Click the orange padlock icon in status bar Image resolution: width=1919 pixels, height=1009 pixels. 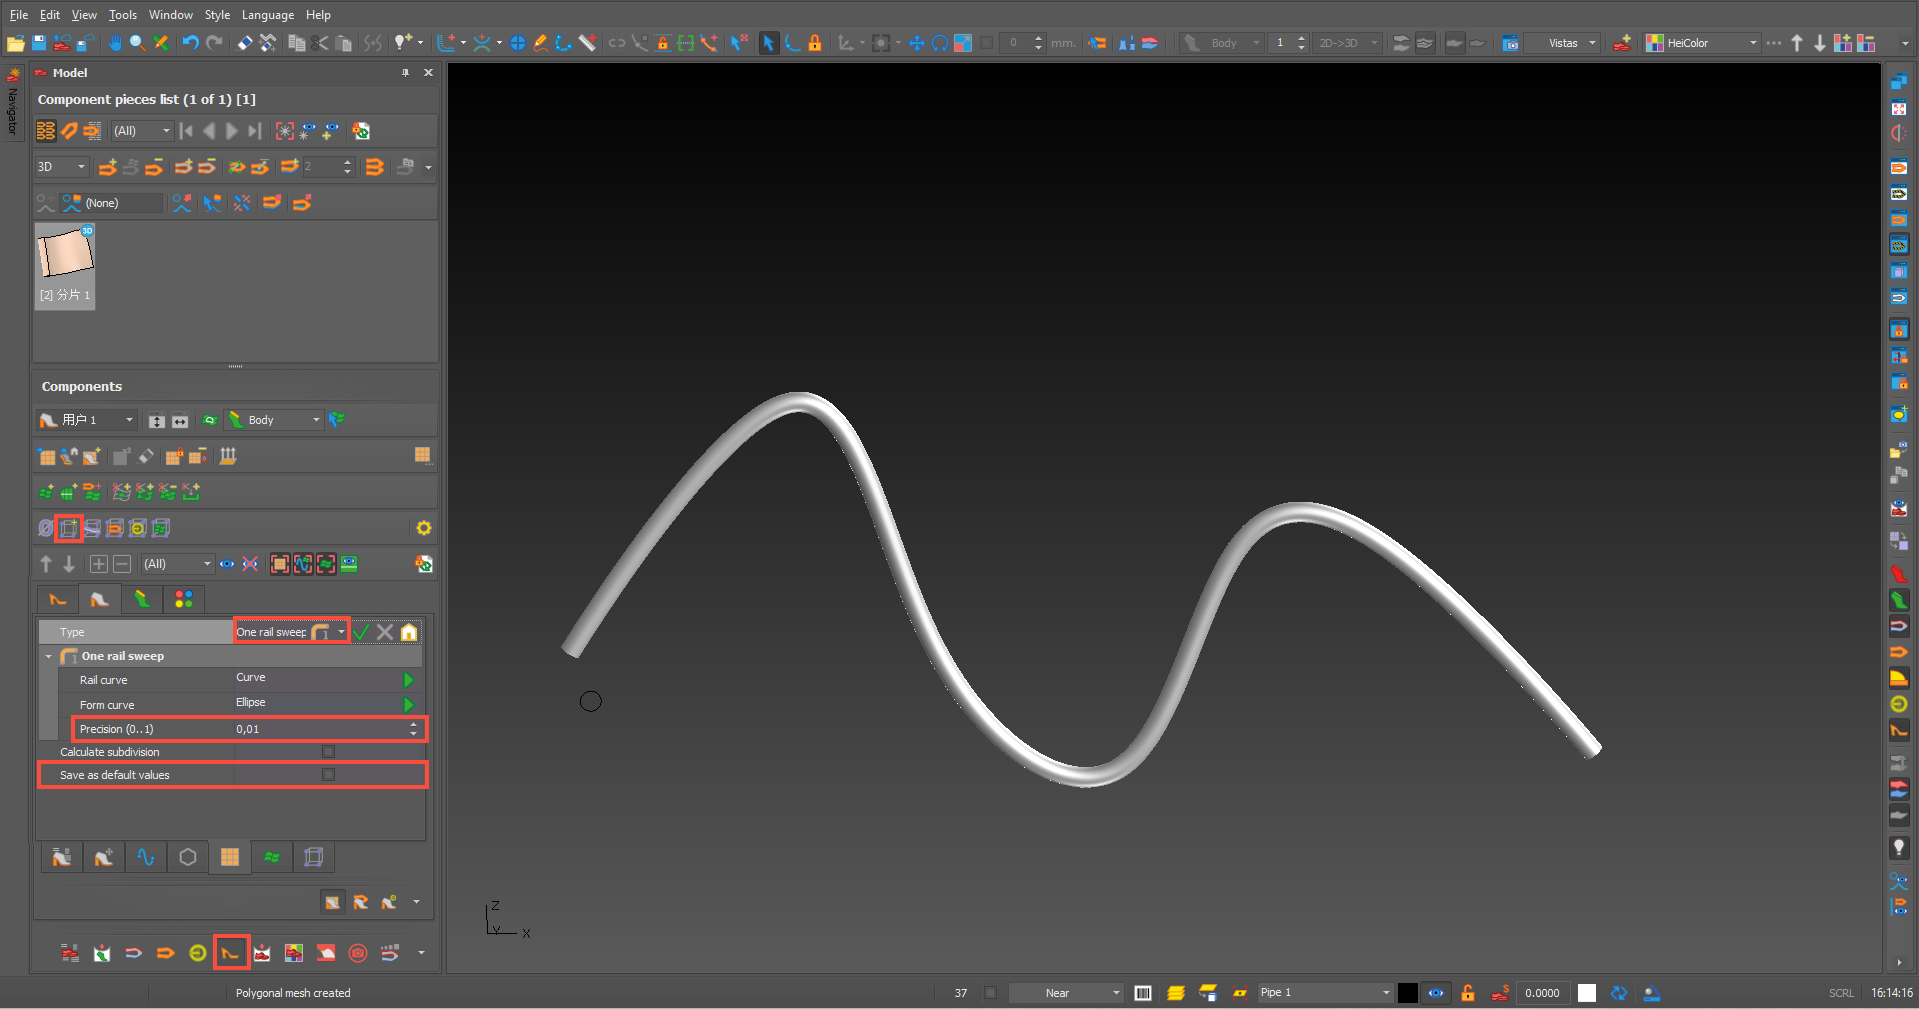[1467, 993]
